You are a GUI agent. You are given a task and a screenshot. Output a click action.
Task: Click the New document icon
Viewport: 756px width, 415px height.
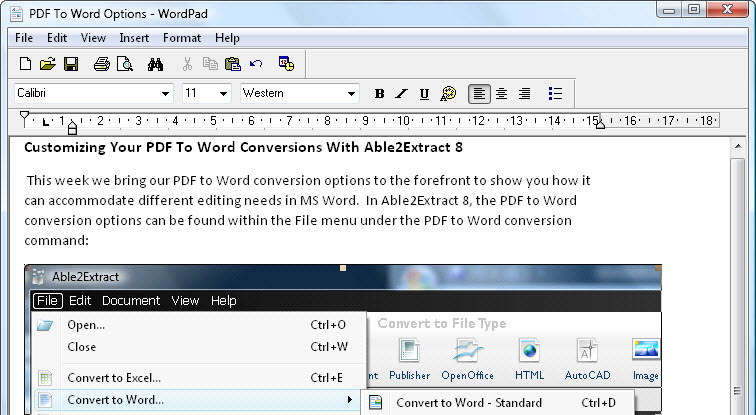(x=25, y=64)
